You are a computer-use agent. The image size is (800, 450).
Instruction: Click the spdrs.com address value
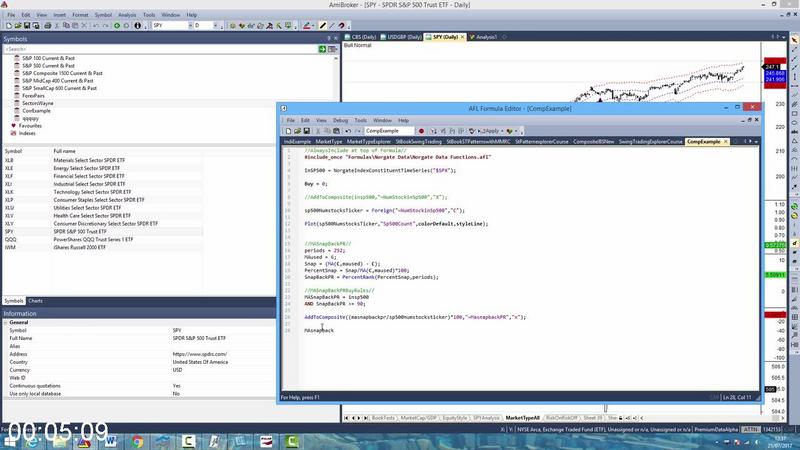[199, 354]
